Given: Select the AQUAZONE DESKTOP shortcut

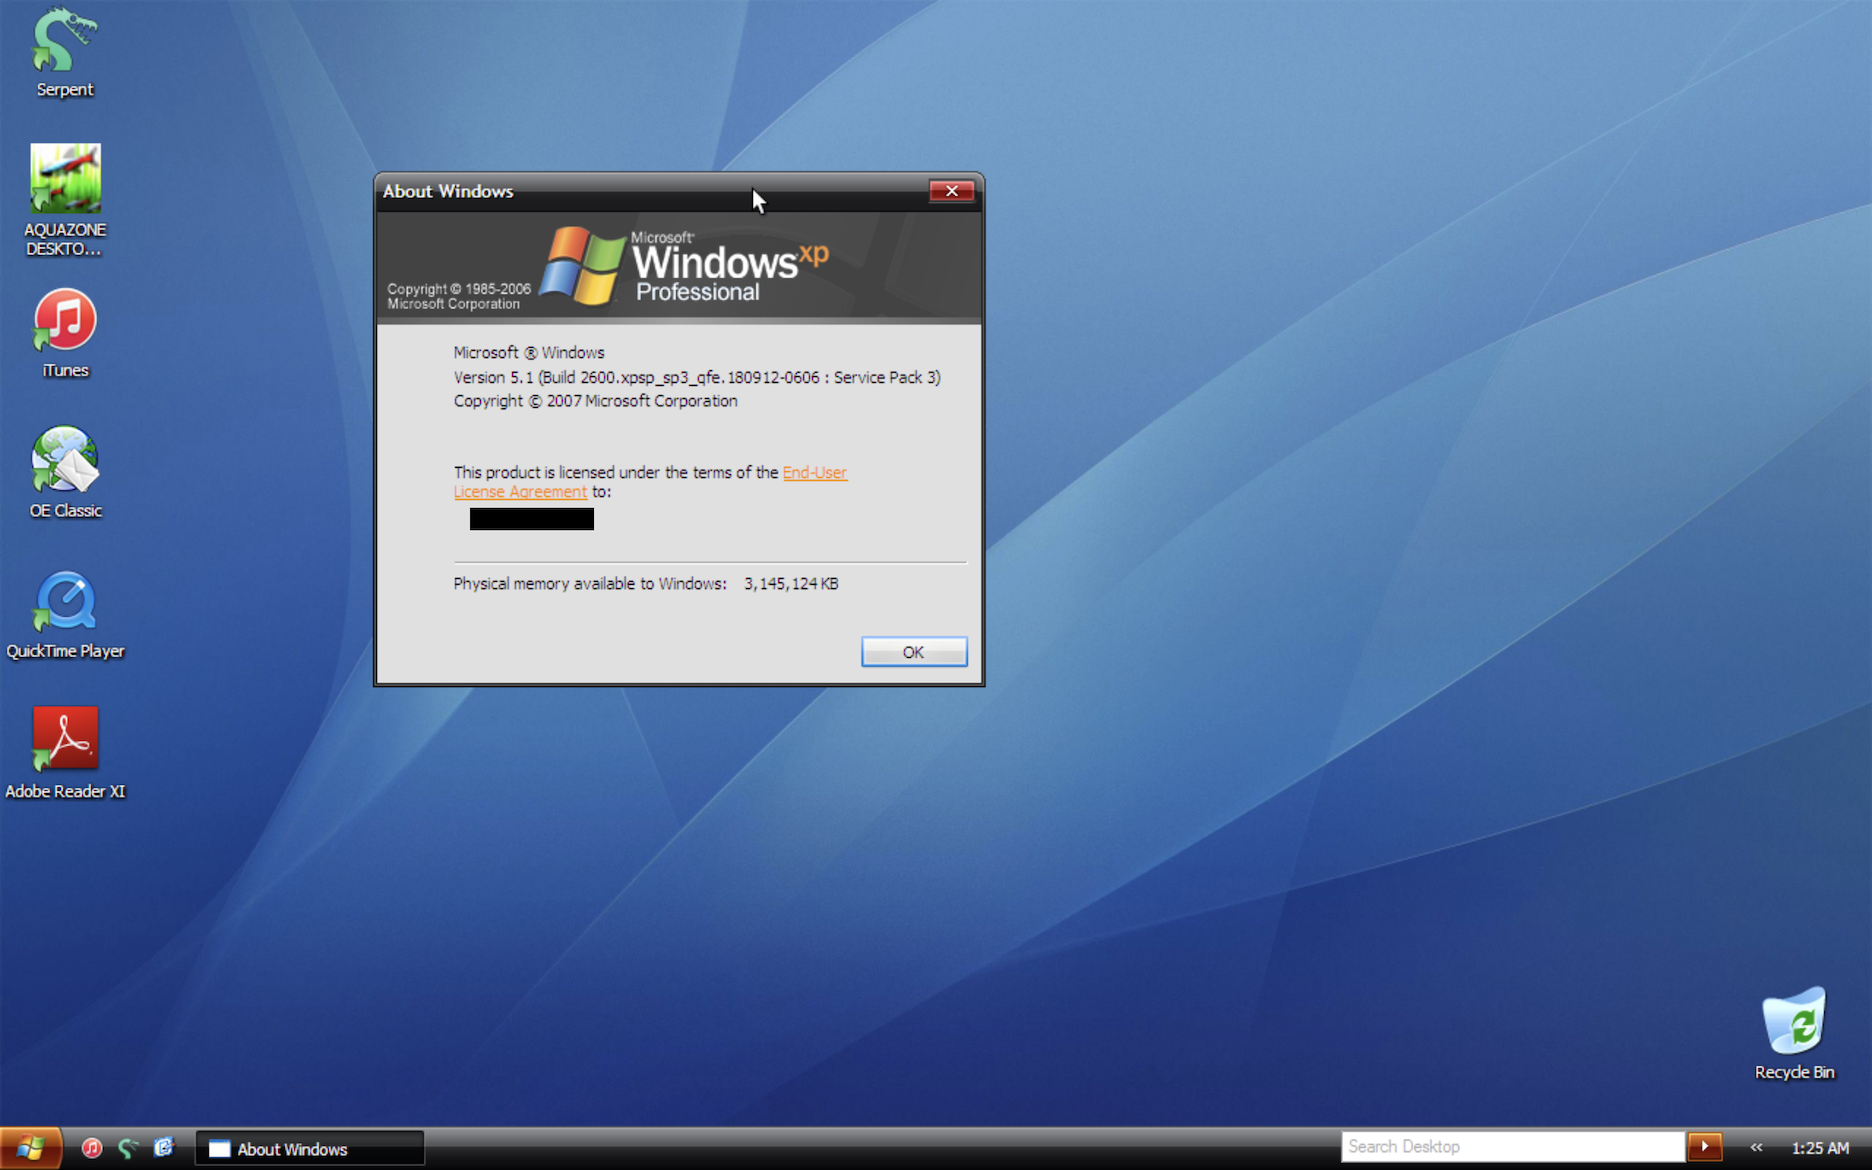Looking at the screenshot, I should tap(65, 200).
